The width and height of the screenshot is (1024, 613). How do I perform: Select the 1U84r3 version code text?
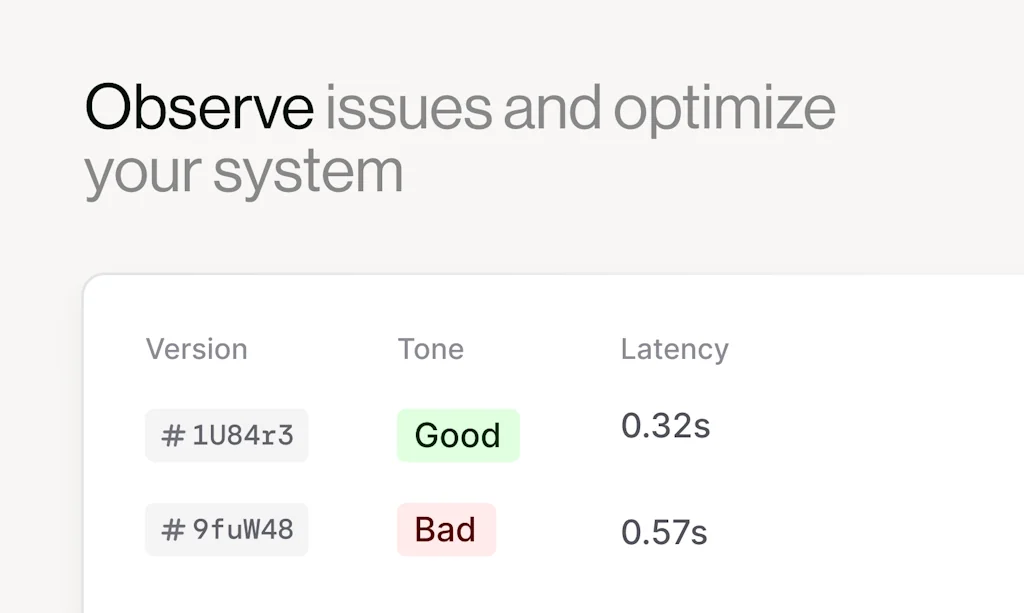click(243, 436)
